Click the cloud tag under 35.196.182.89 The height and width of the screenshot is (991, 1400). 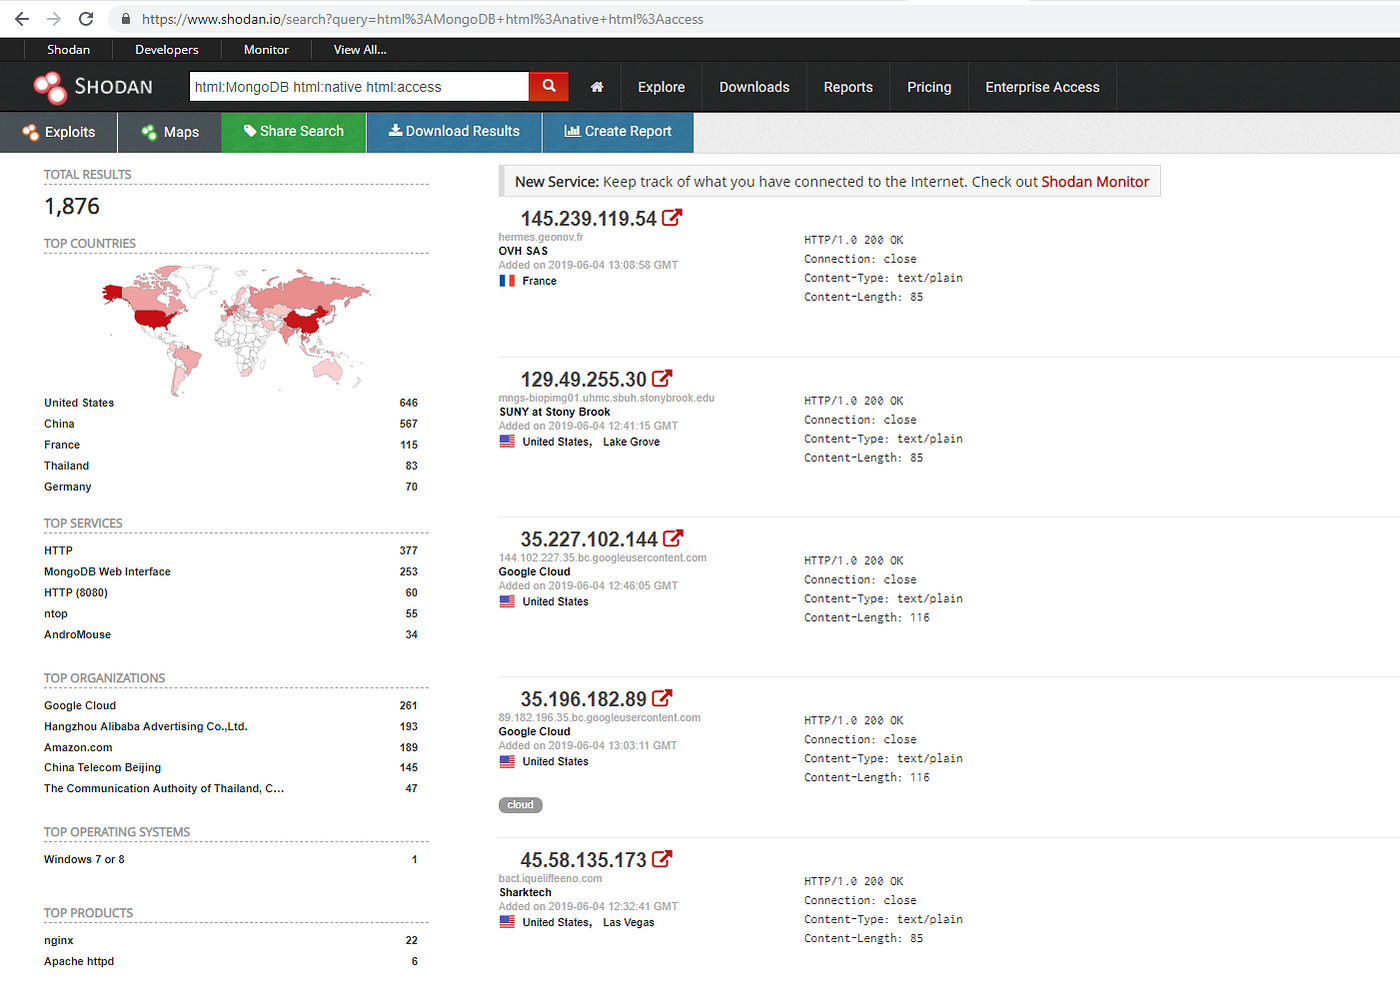[520, 805]
